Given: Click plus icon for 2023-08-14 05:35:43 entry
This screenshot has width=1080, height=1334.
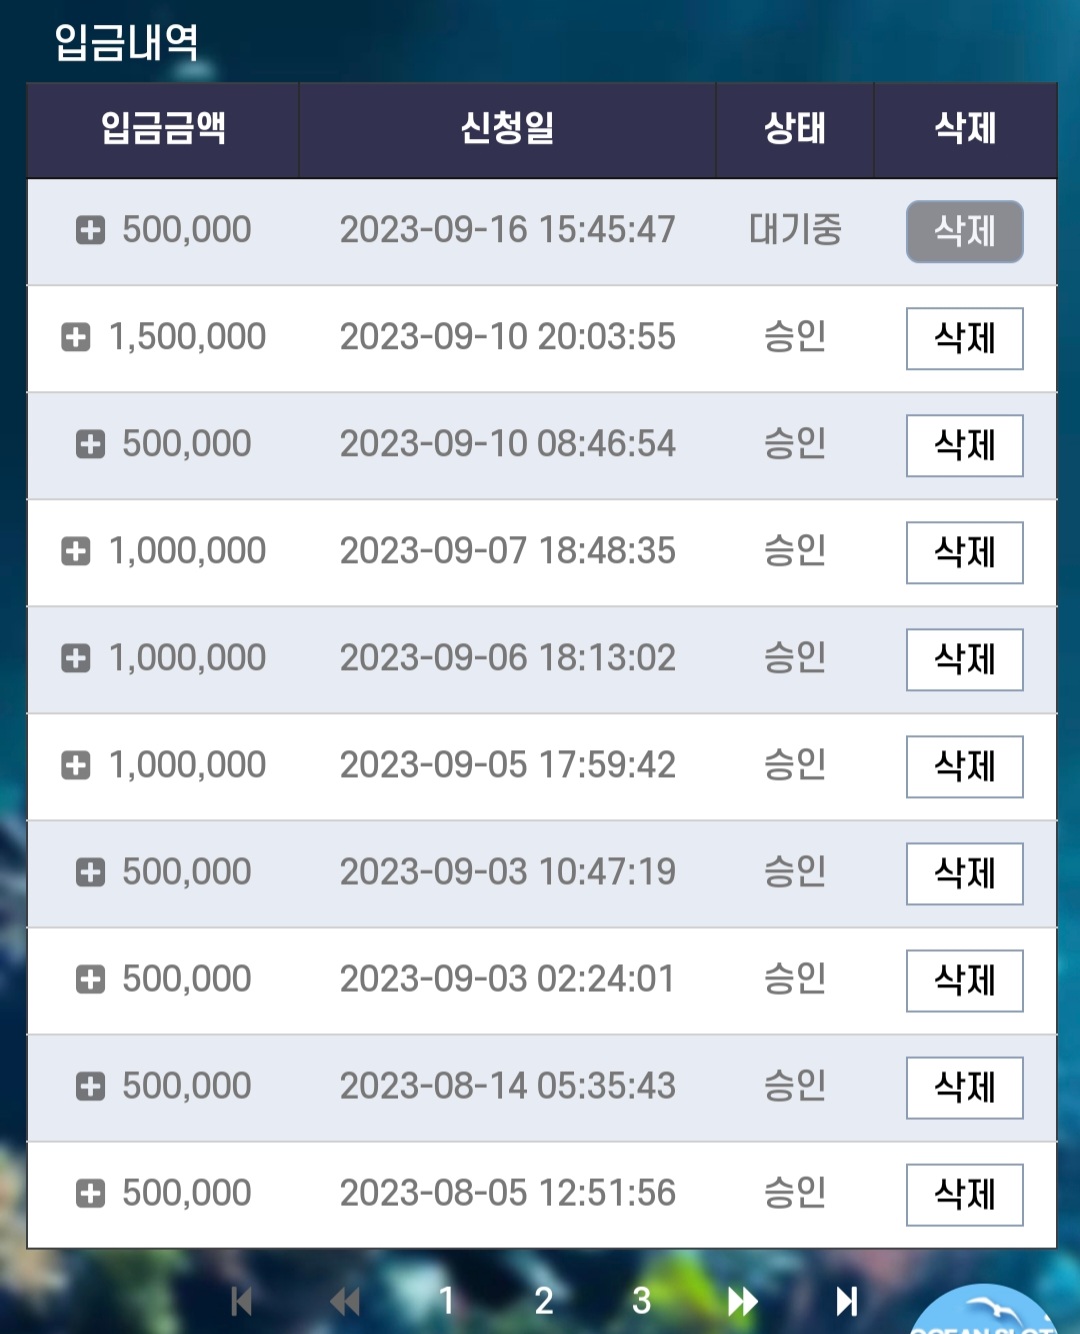Looking at the screenshot, I should pos(91,1086).
